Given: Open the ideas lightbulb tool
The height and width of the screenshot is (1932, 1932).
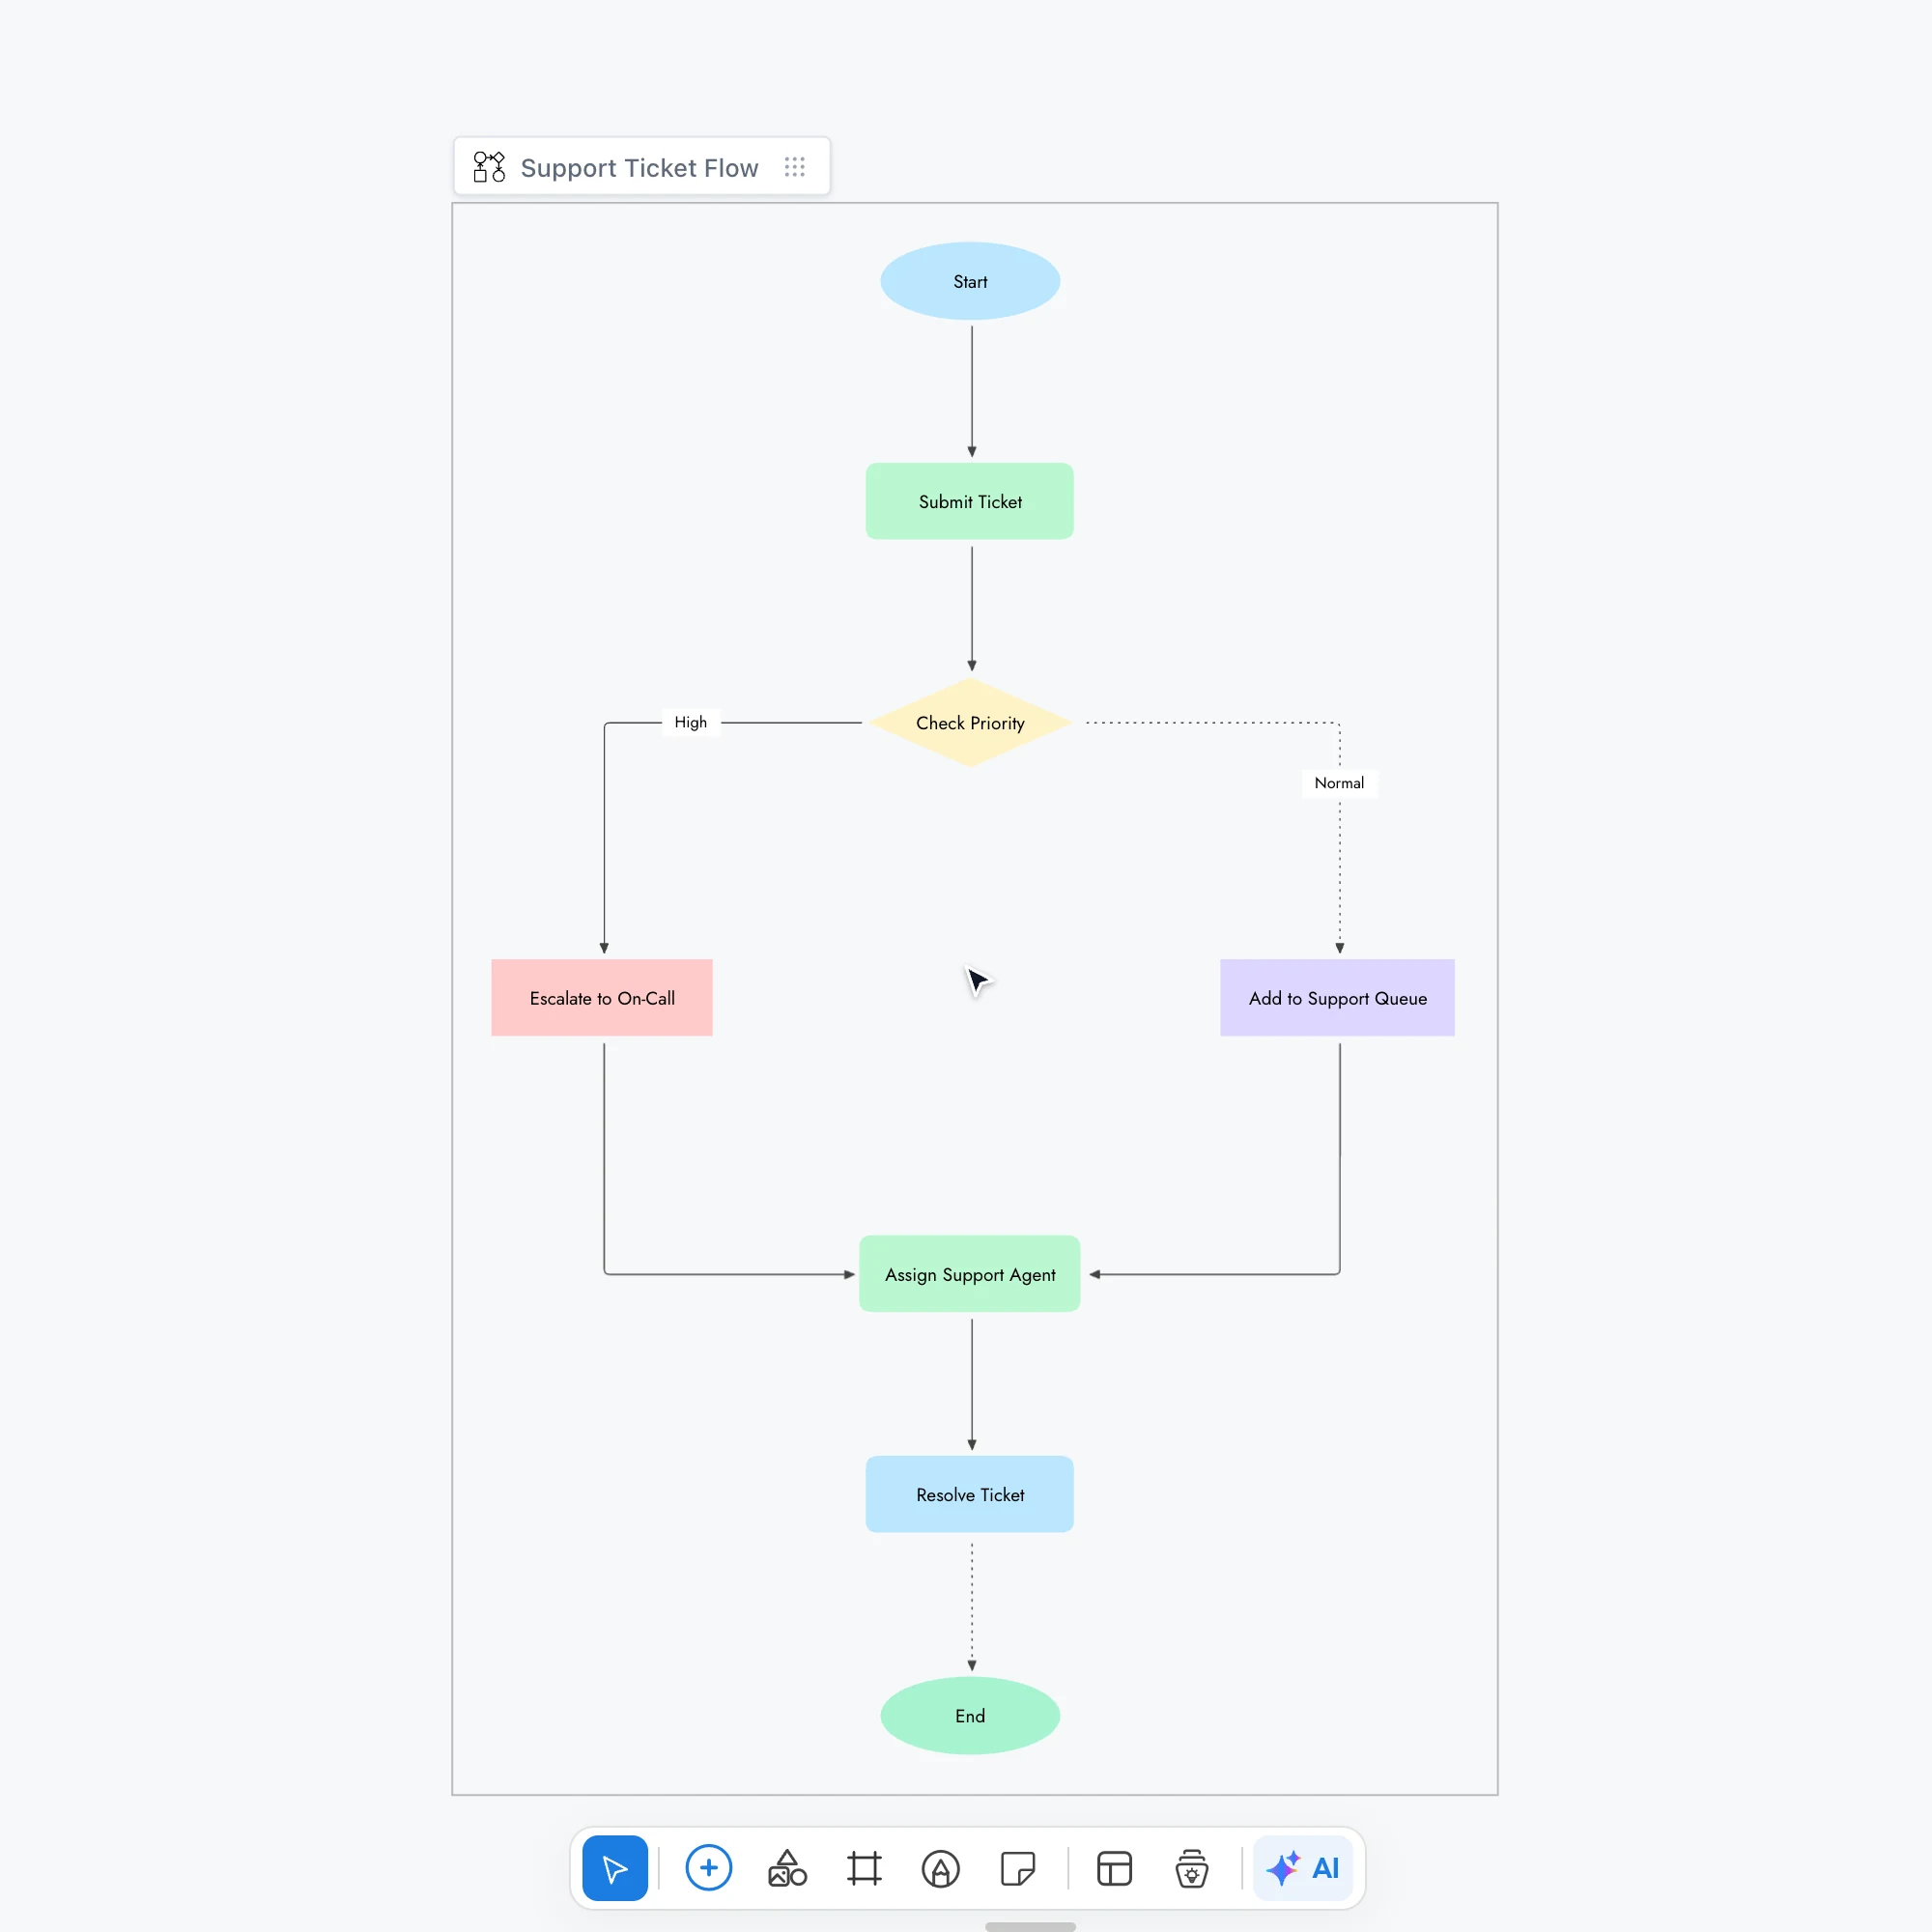Looking at the screenshot, I should point(1191,1868).
